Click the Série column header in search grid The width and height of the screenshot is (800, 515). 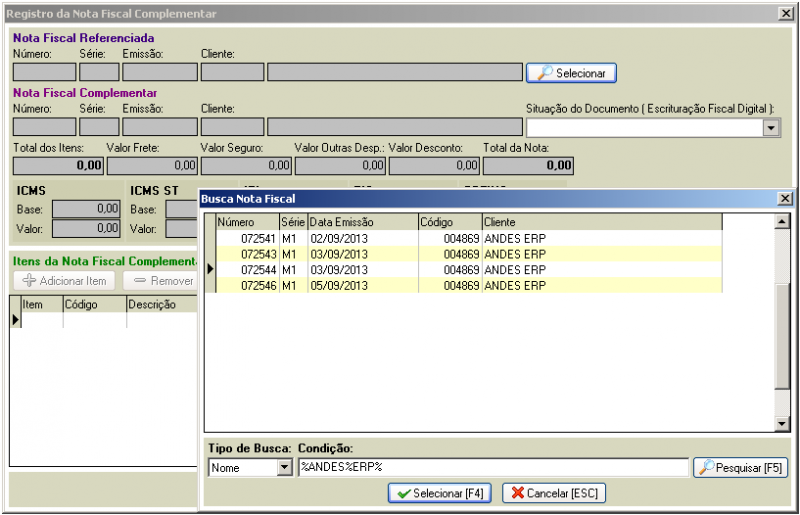pyautogui.click(x=293, y=222)
